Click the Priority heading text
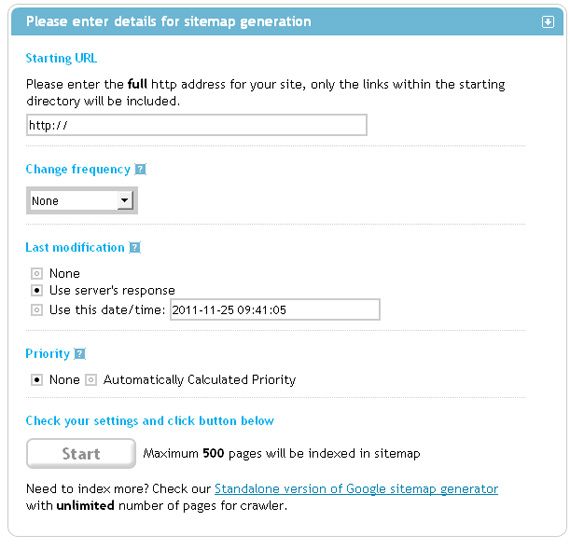 click(47, 354)
